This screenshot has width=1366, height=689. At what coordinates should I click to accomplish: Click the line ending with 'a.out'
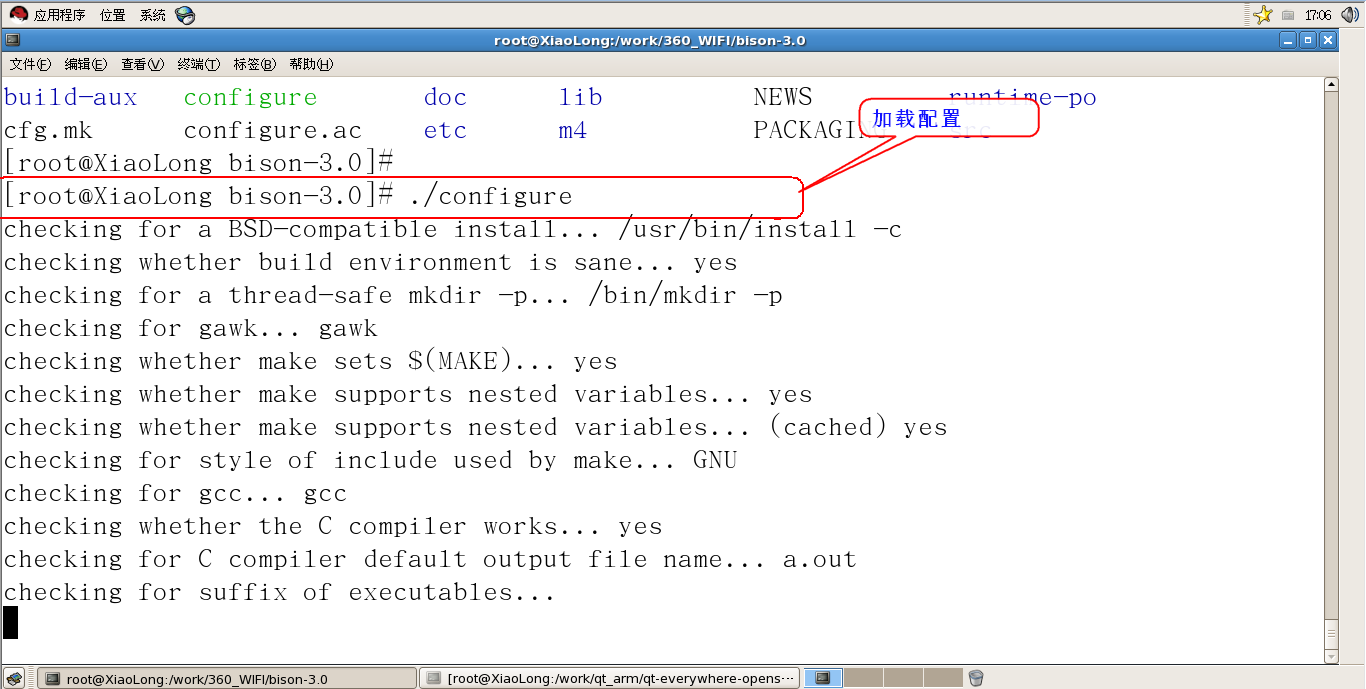coord(431,559)
